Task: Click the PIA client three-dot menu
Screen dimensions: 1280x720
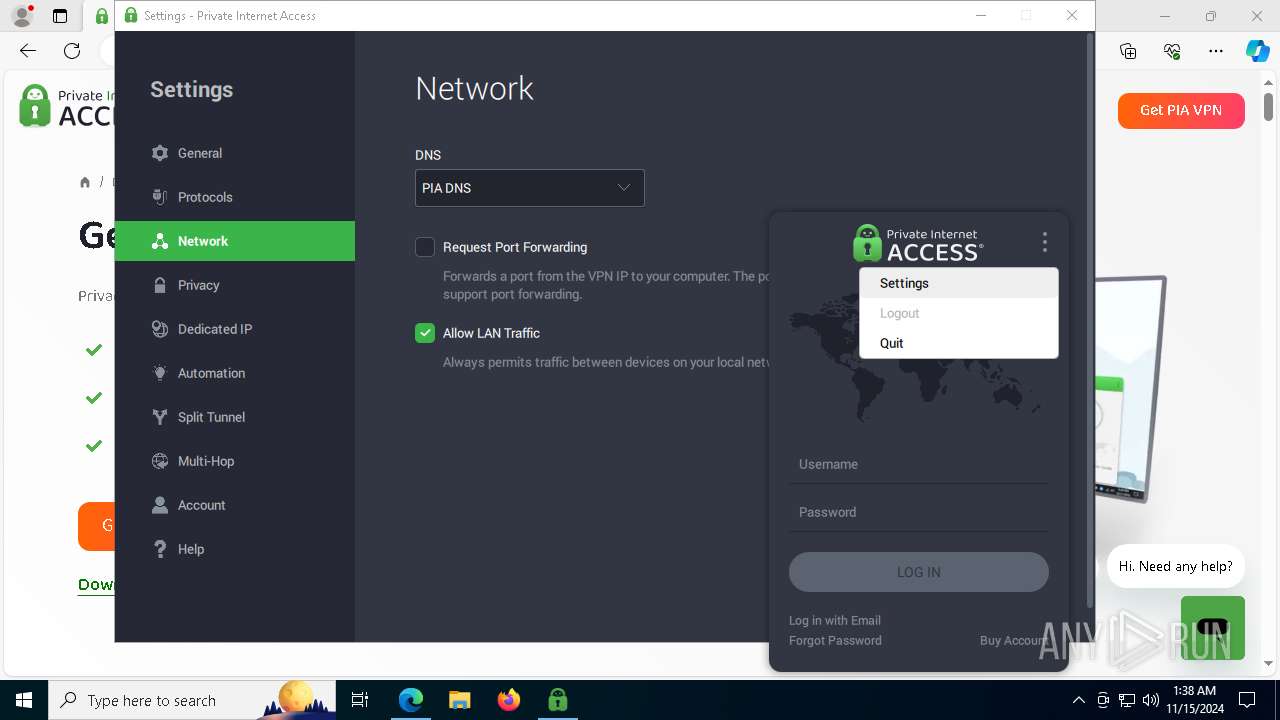Action: 1045,242
